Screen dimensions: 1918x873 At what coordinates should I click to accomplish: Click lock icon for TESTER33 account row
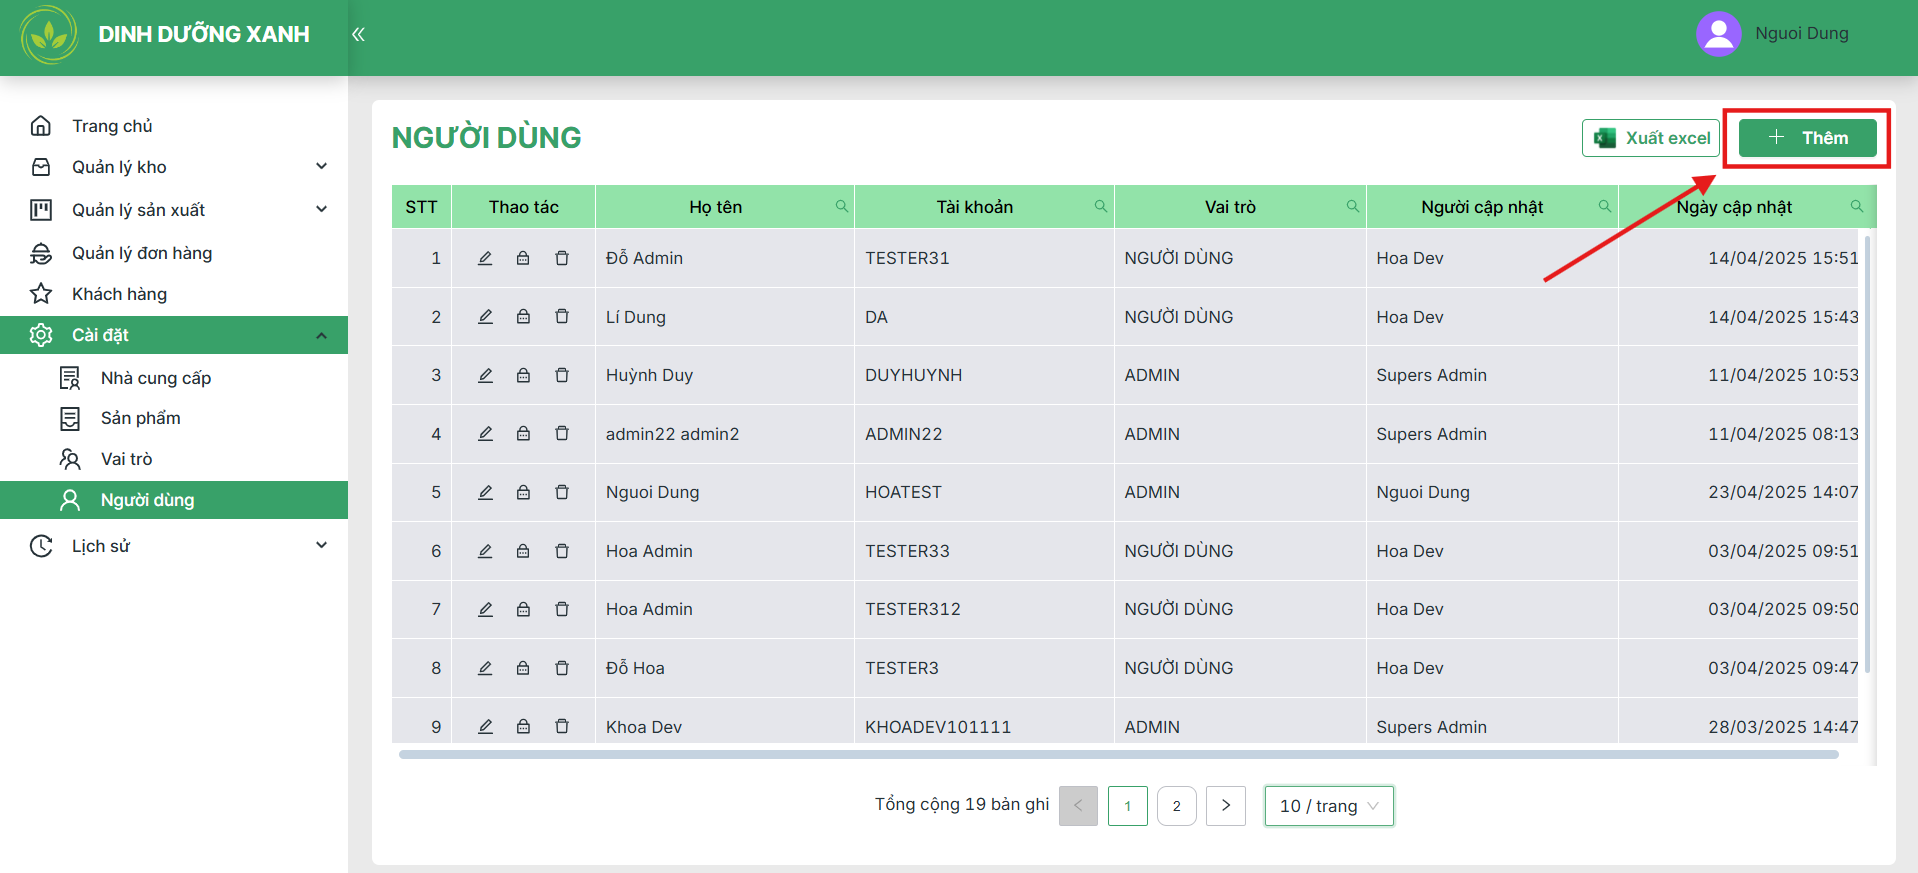click(523, 551)
